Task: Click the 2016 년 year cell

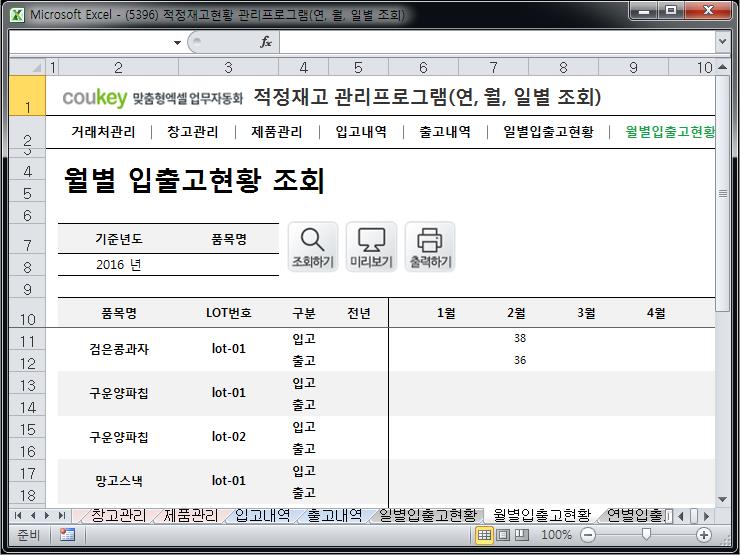Action: point(118,265)
